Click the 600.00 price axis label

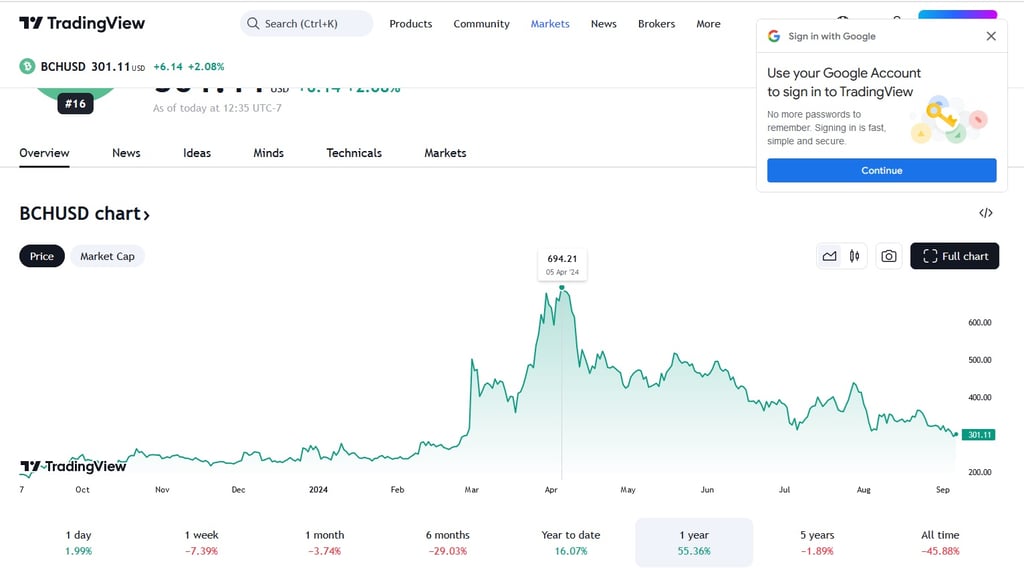980,323
